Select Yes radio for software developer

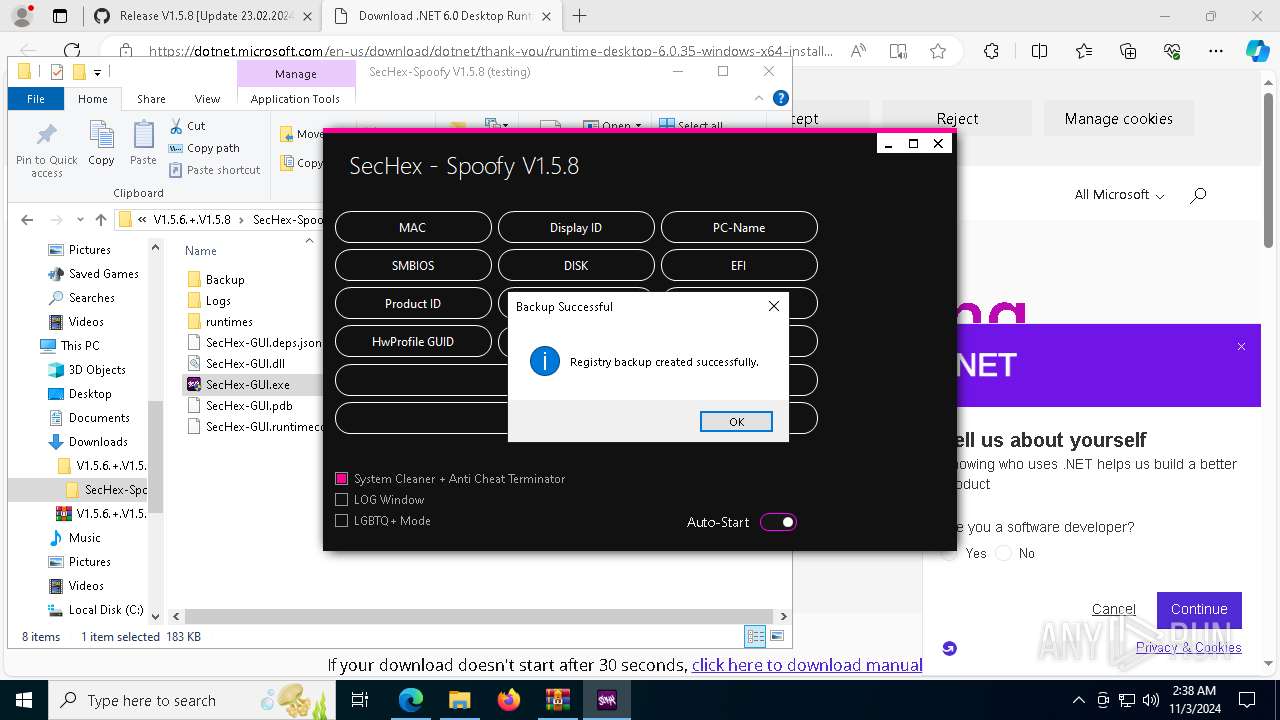coord(948,553)
